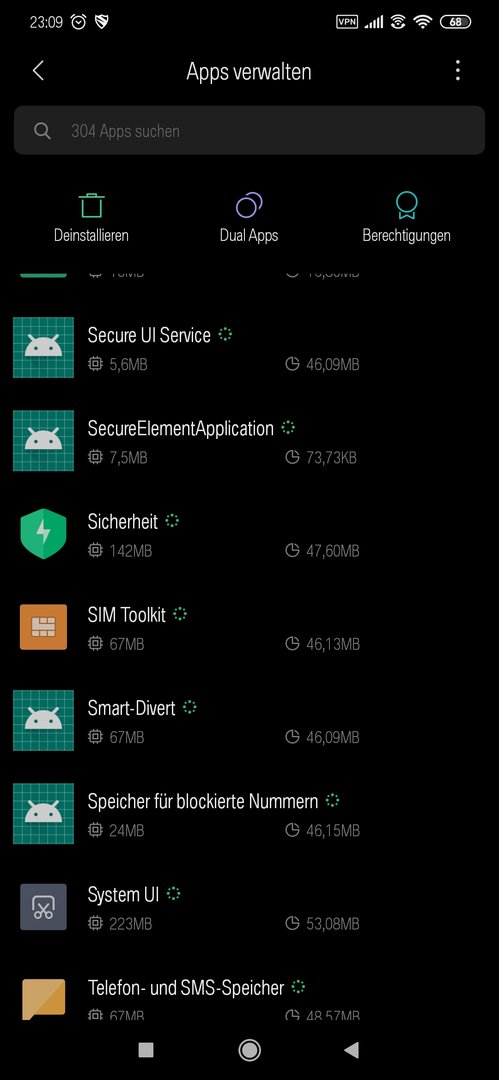Open Smart-Divert app entry
The image size is (499, 1080).
pyautogui.click(x=250, y=720)
